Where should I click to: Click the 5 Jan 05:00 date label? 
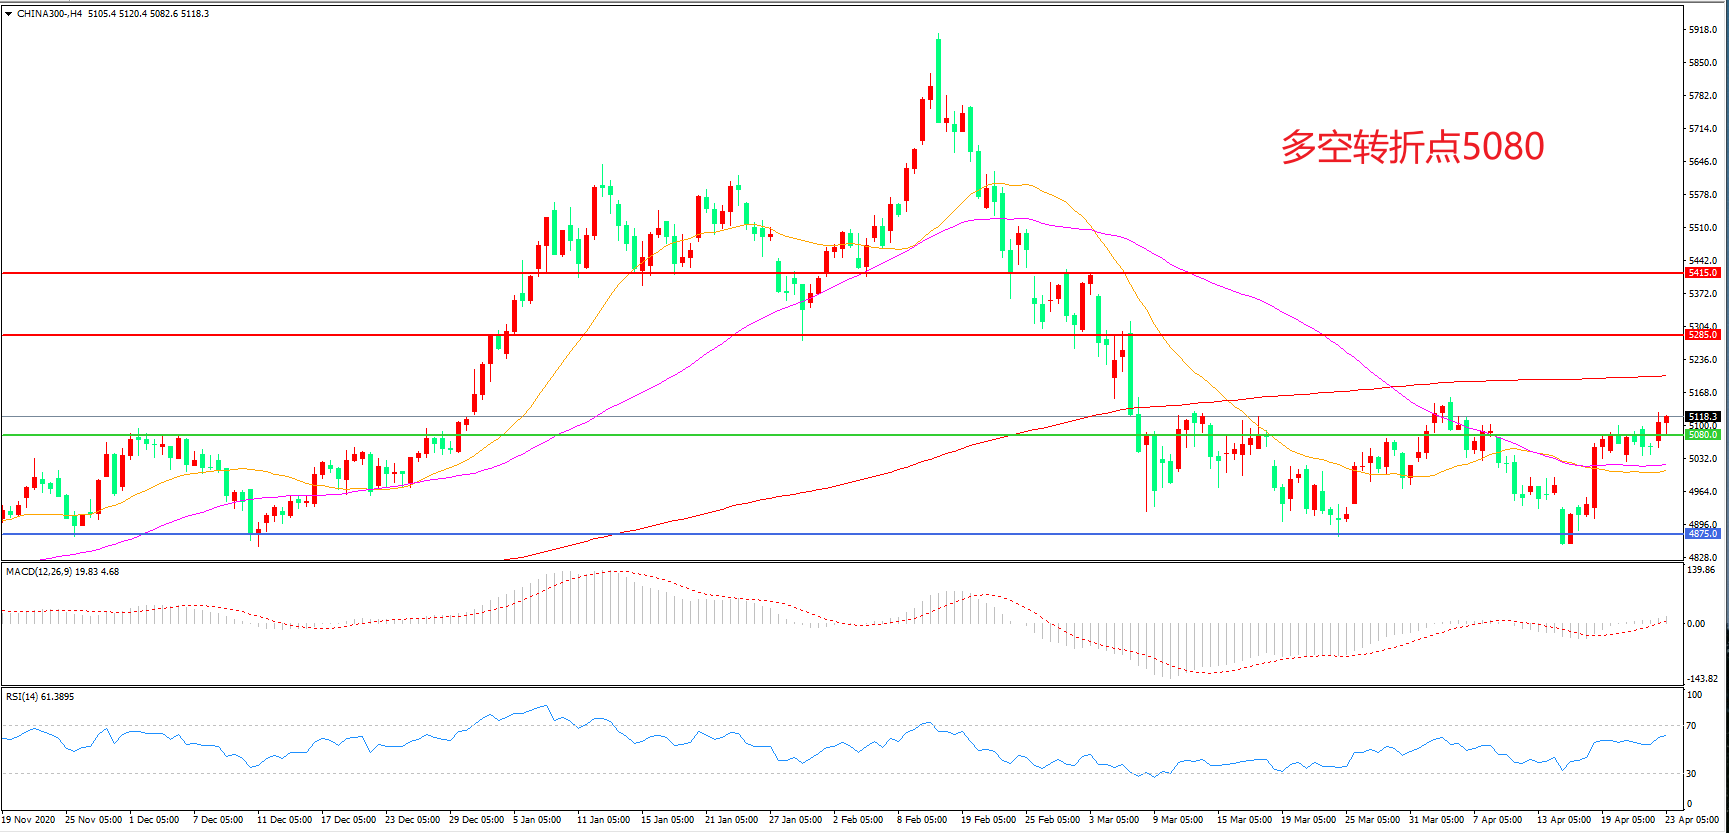pyautogui.click(x=537, y=820)
